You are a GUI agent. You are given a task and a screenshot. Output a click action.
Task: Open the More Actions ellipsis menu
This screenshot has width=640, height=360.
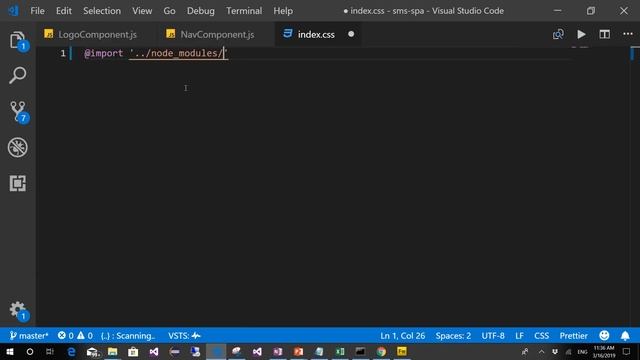click(x=628, y=34)
